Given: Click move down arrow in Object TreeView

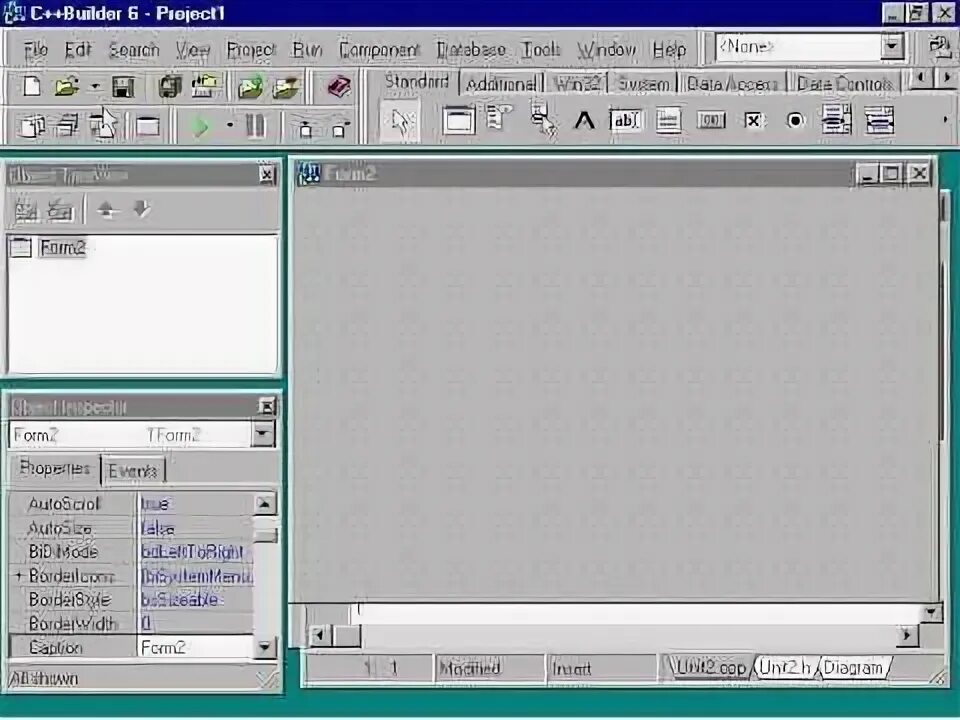Looking at the screenshot, I should click(142, 209).
